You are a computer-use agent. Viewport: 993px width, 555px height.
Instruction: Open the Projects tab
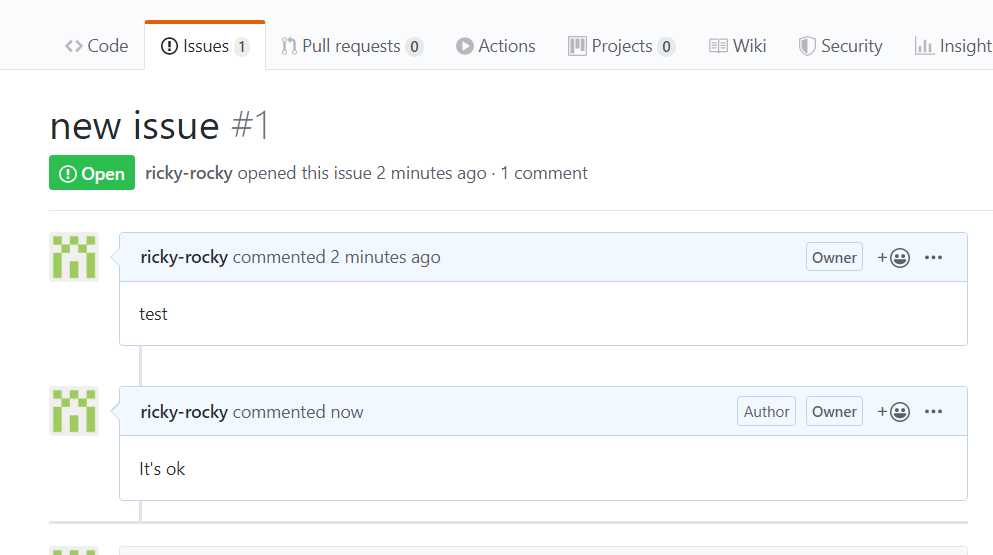[x=621, y=46]
